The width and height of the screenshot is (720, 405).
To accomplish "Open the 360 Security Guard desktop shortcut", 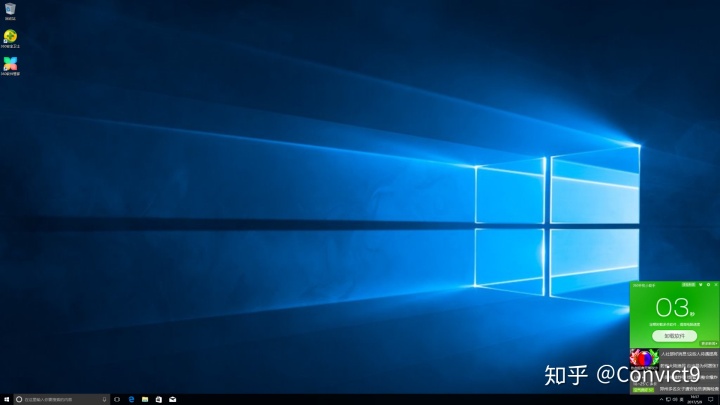I will coord(10,39).
